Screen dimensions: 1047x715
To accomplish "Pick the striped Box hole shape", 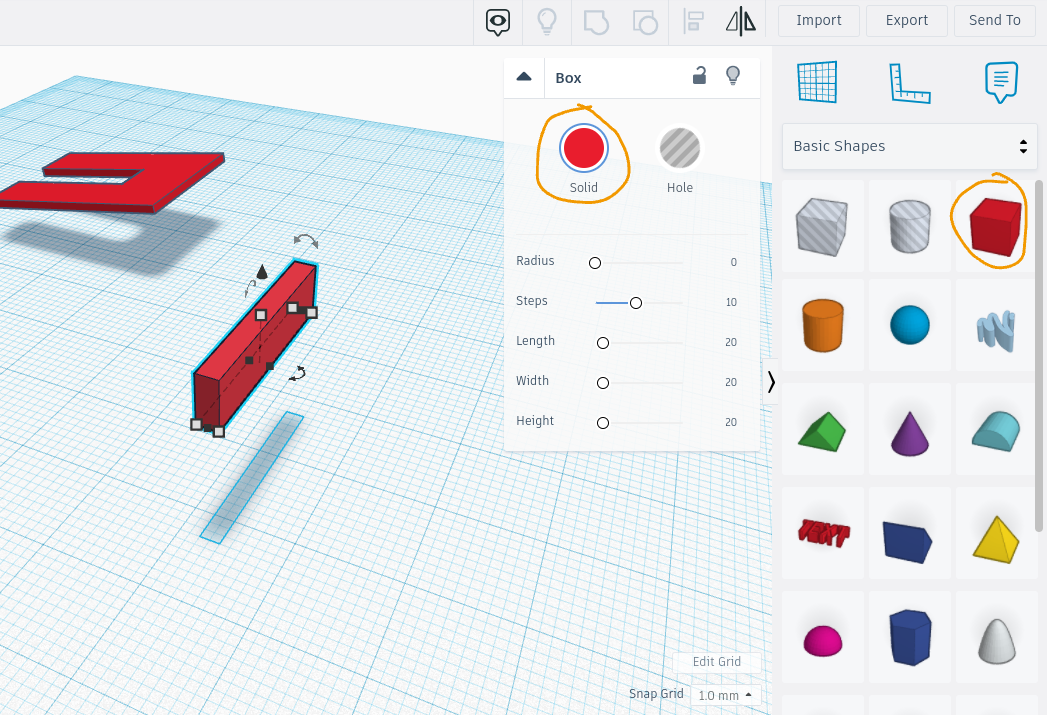I will point(822,226).
